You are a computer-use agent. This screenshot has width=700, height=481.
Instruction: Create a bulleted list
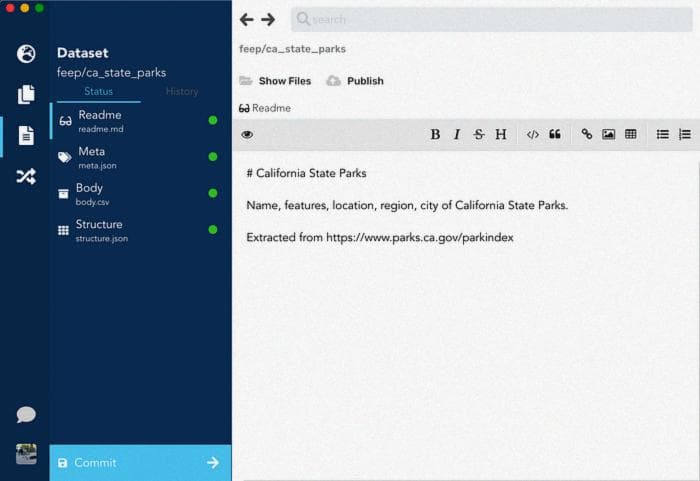(x=662, y=134)
